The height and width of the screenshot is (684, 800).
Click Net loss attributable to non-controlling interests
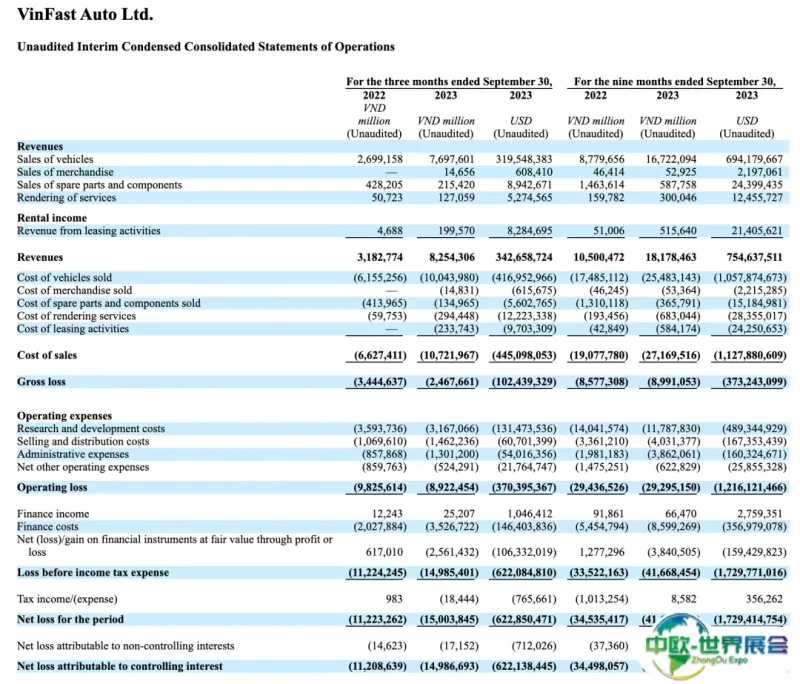(126, 646)
